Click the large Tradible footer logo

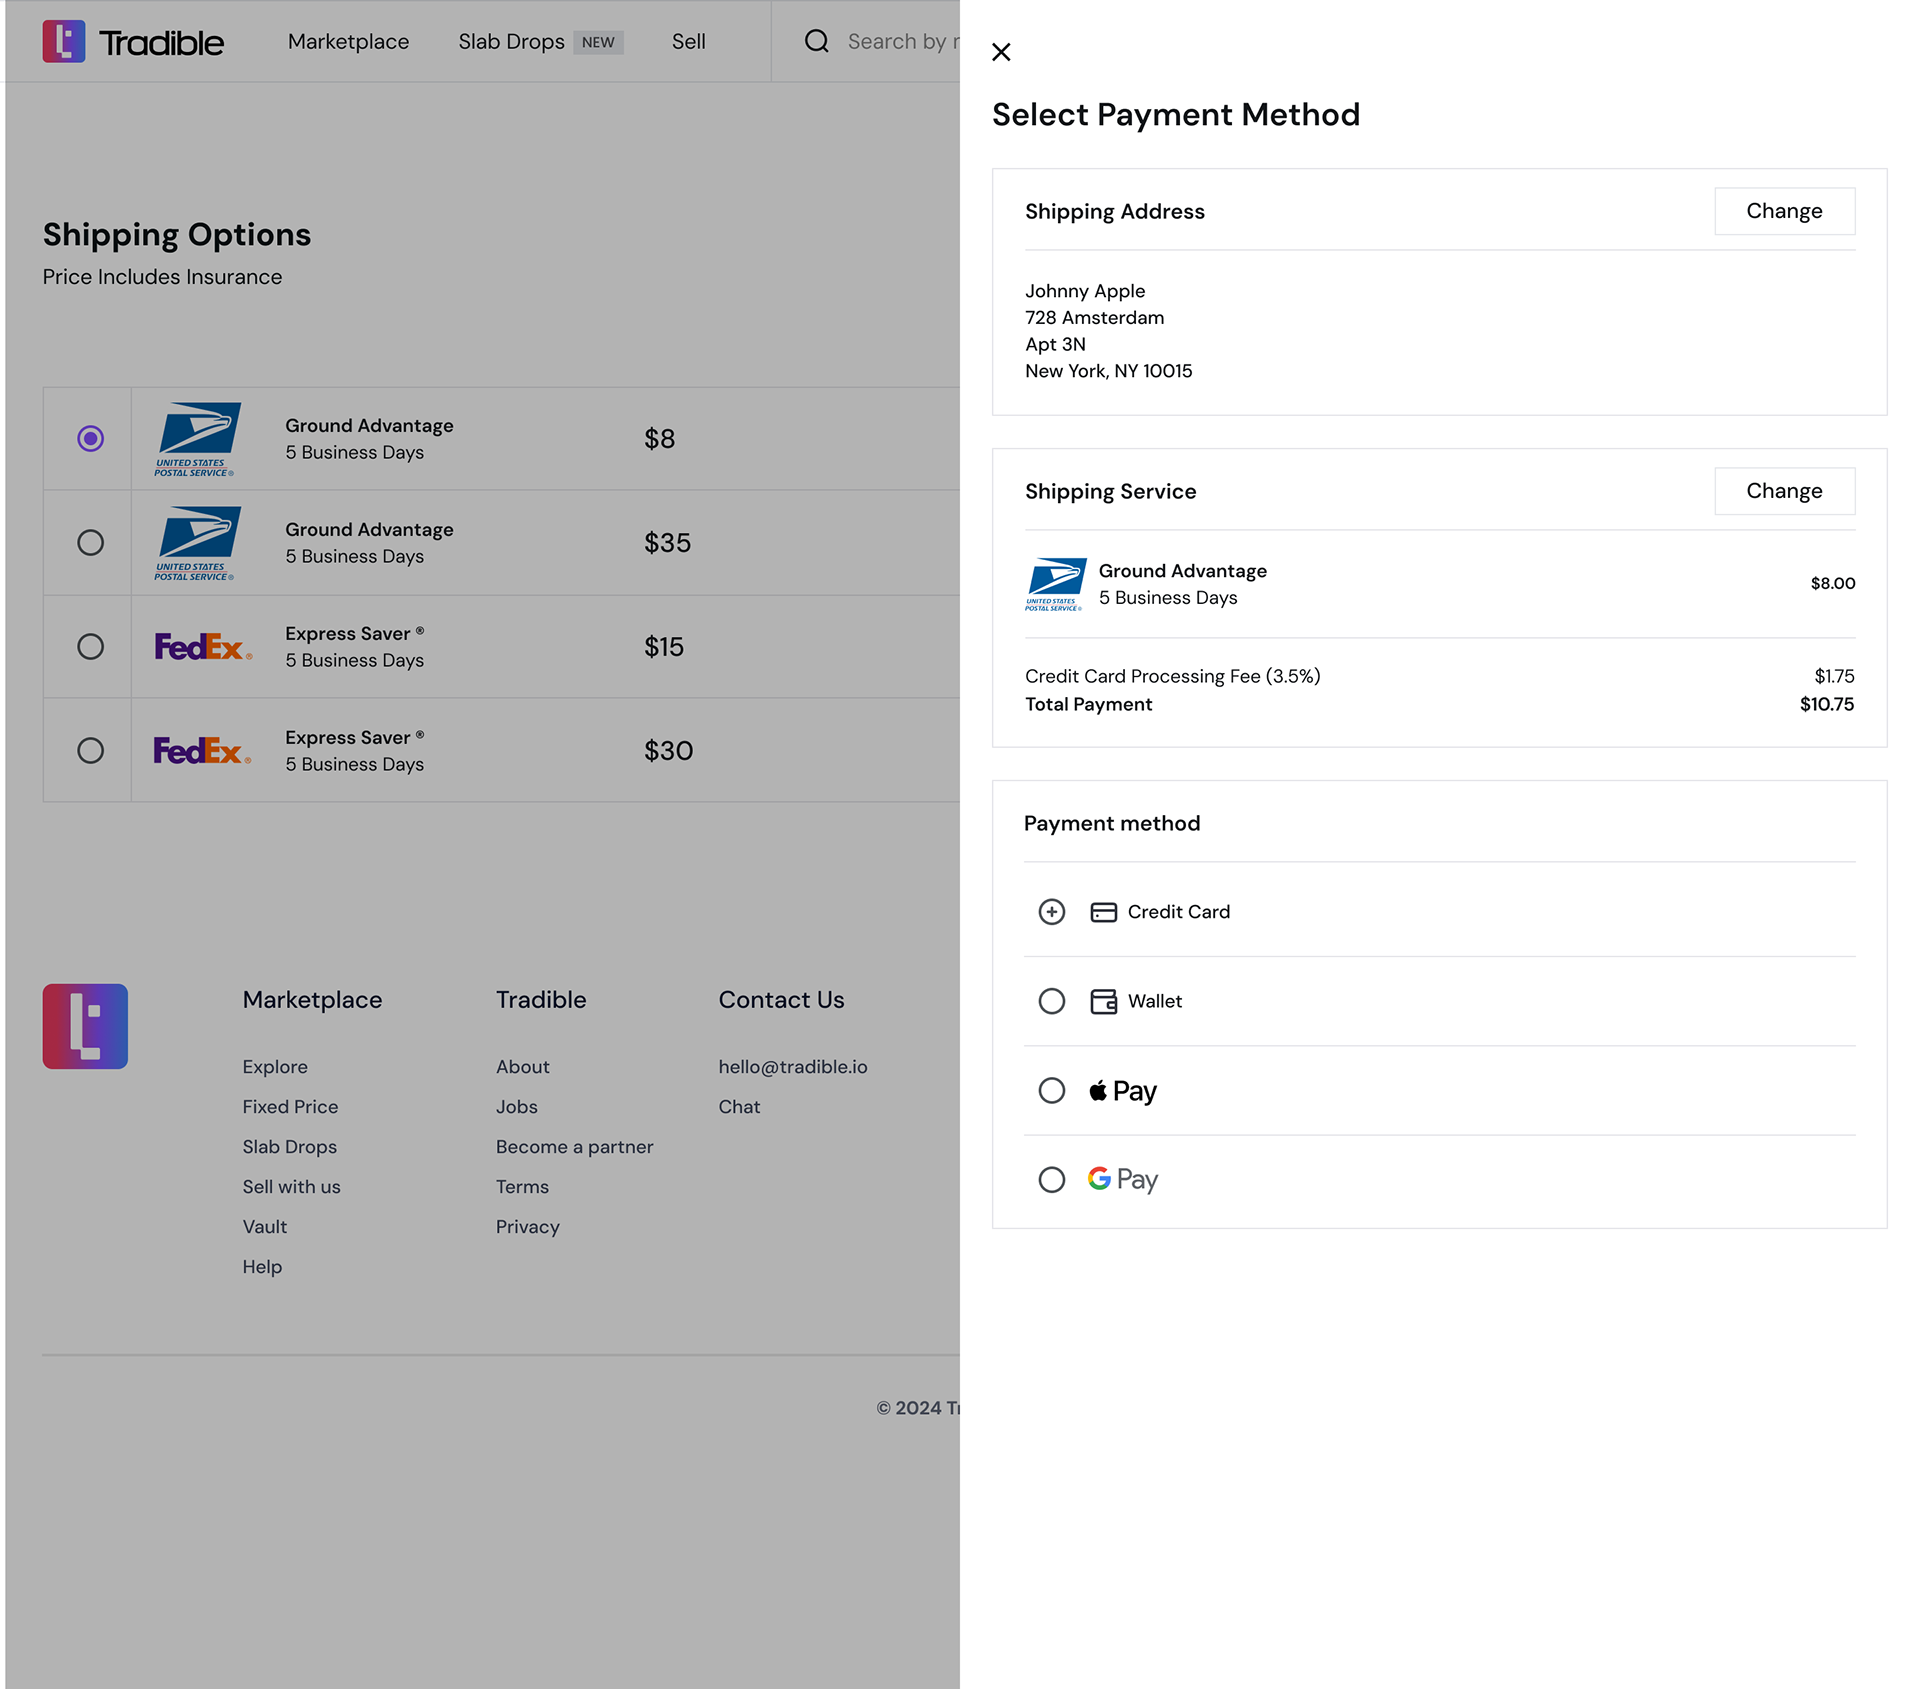click(85, 1026)
